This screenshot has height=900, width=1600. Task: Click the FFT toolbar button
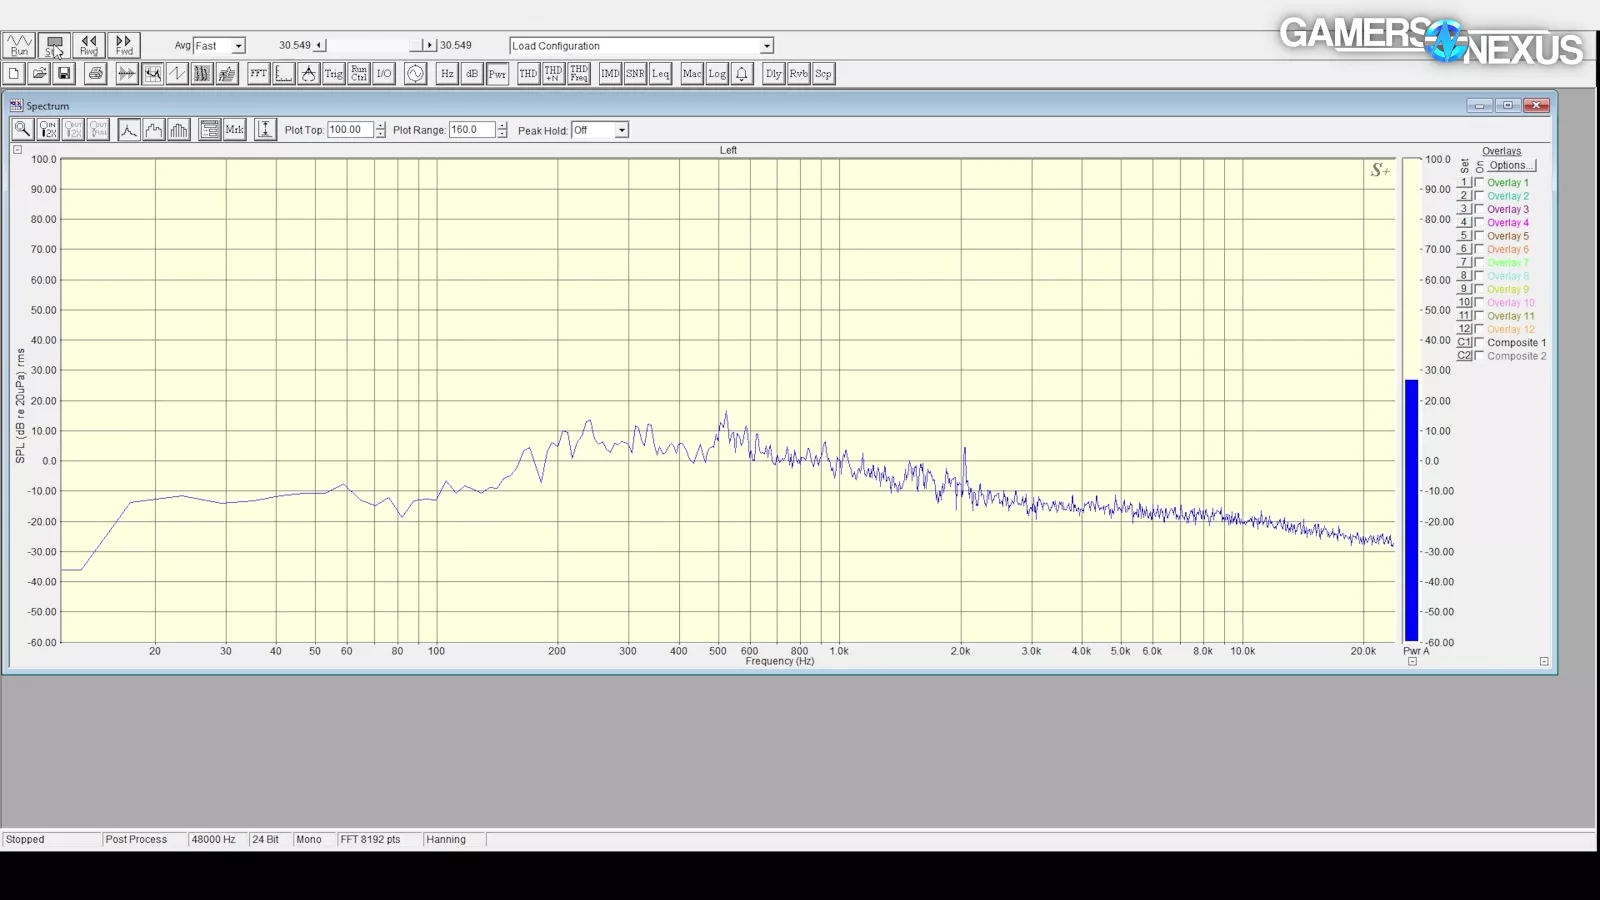[259, 74]
